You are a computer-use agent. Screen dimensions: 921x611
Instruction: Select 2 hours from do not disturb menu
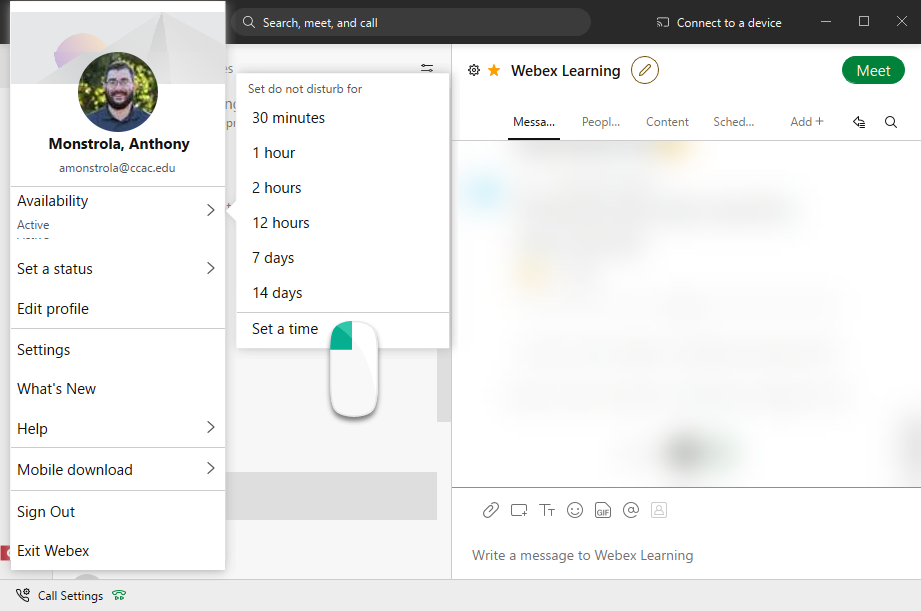pos(276,187)
